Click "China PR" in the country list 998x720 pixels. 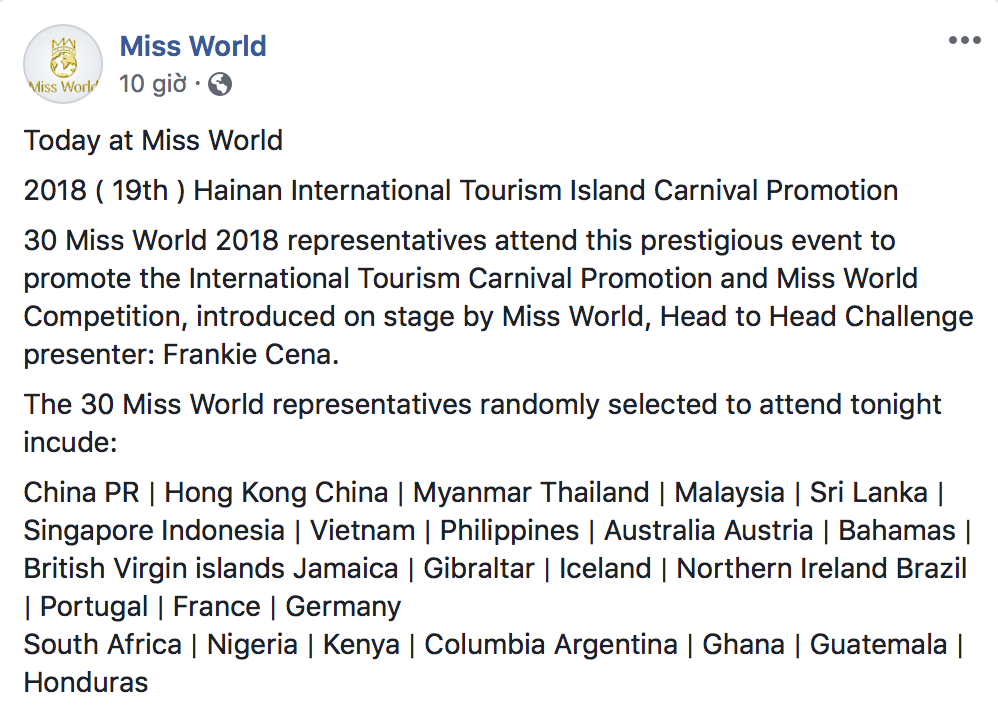tap(81, 493)
